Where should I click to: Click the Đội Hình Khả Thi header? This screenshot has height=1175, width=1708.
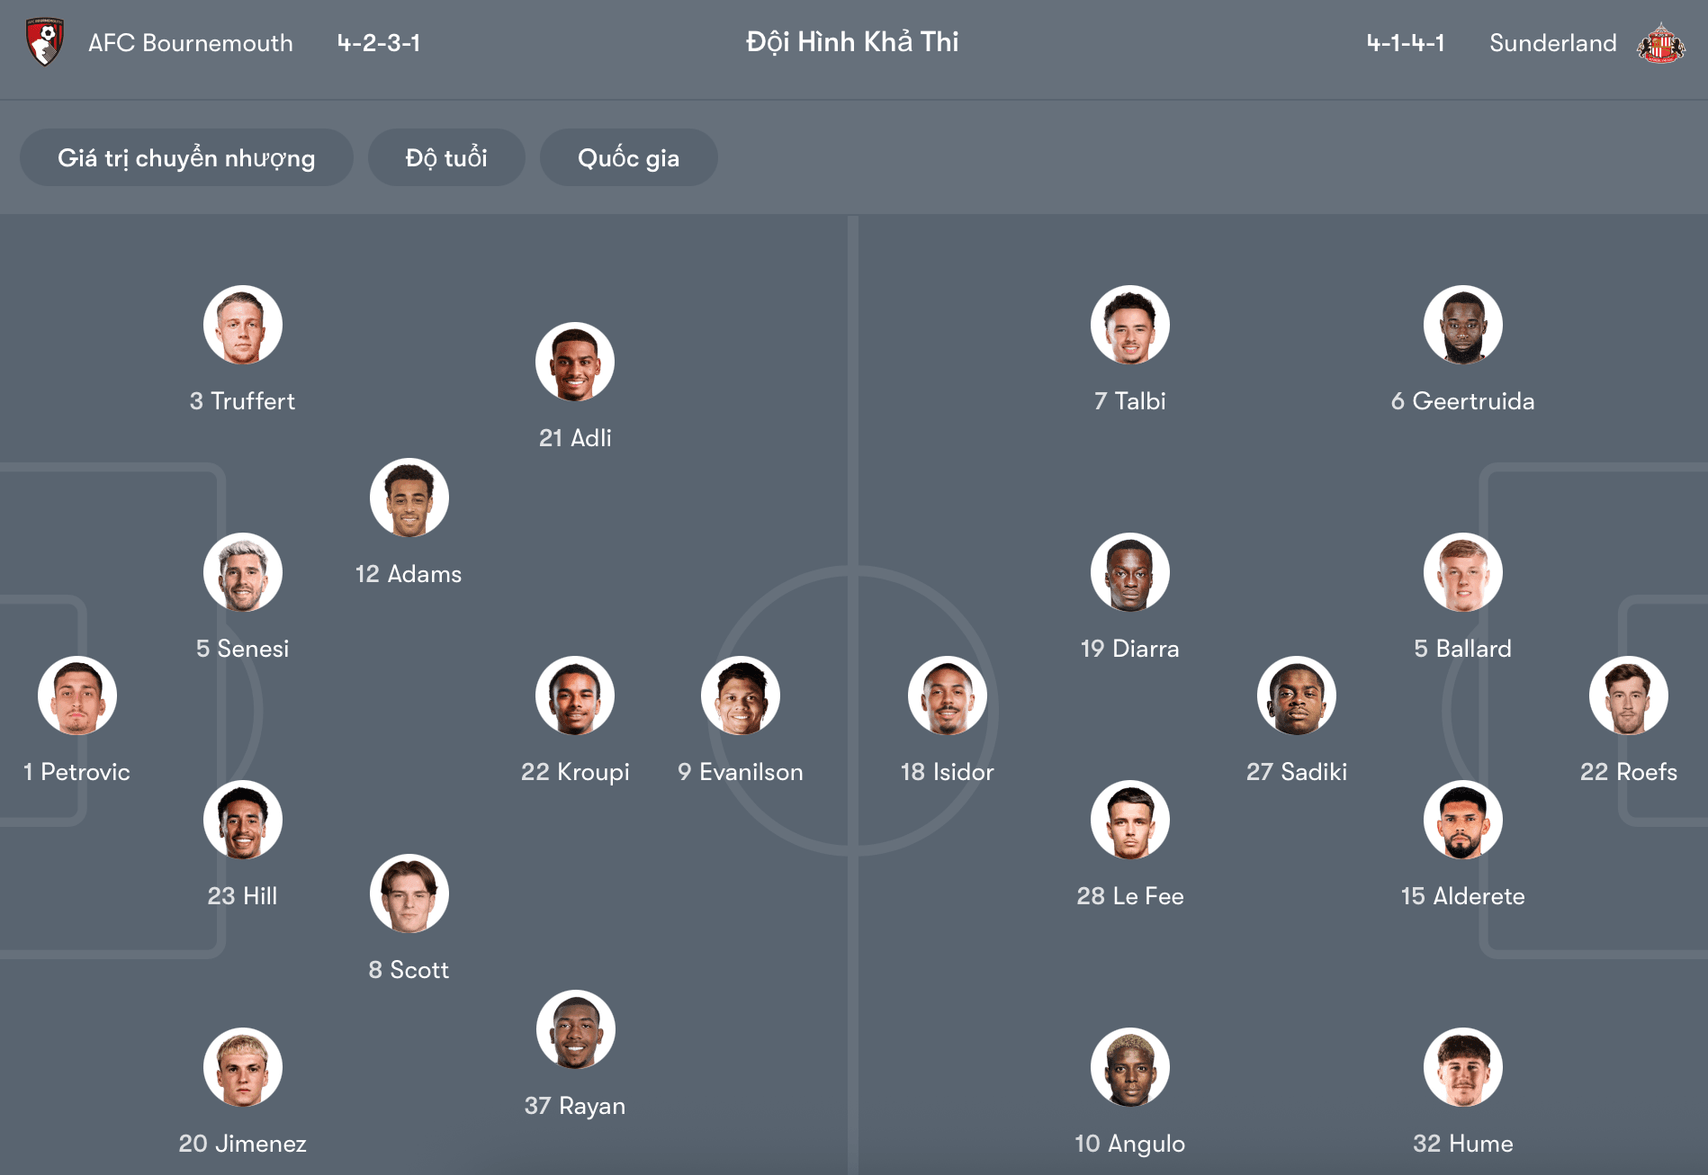click(851, 42)
